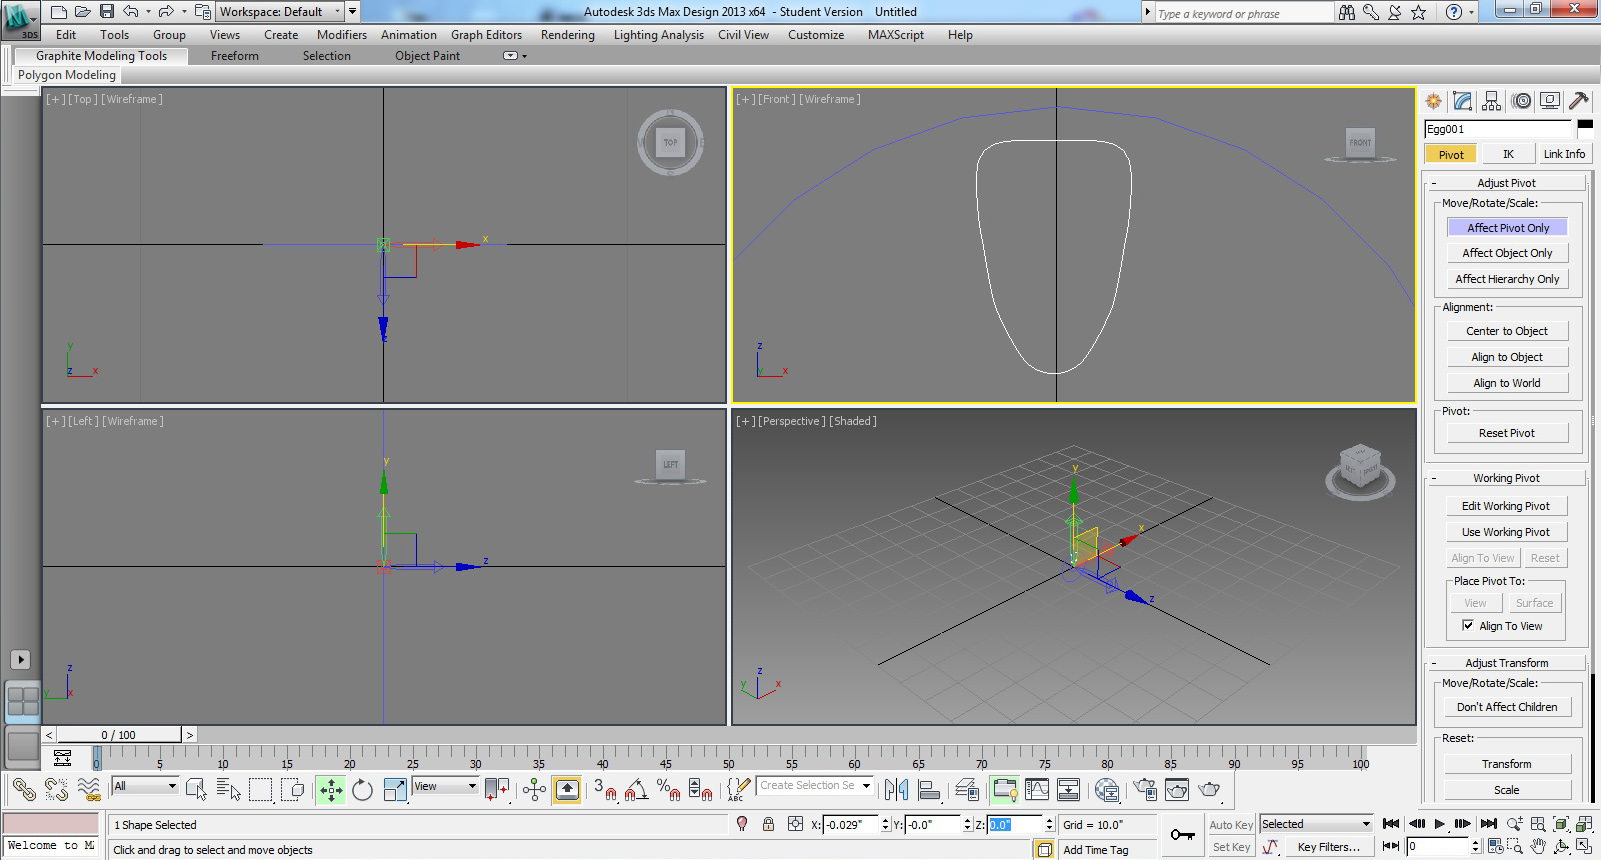Open the Workspace Default dropdown

pyautogui.click(x=279, y=12)
